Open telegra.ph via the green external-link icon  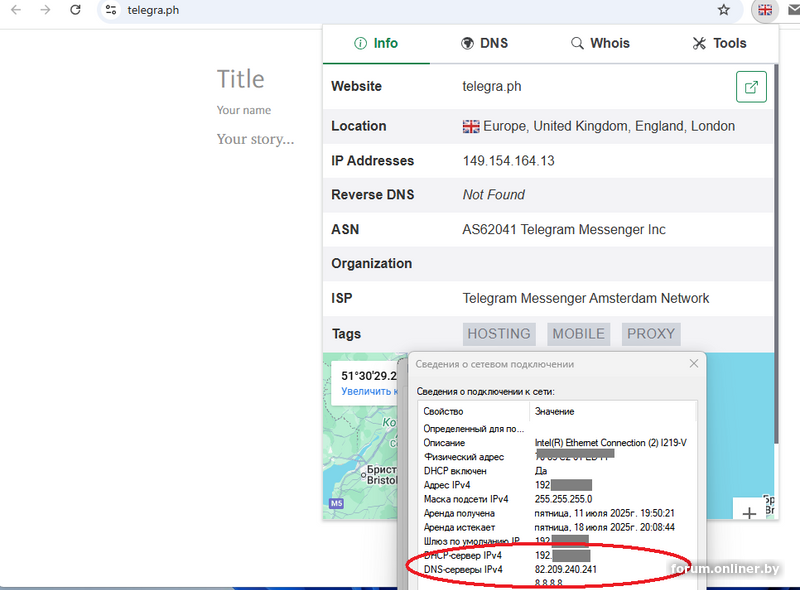pos(751,87)
